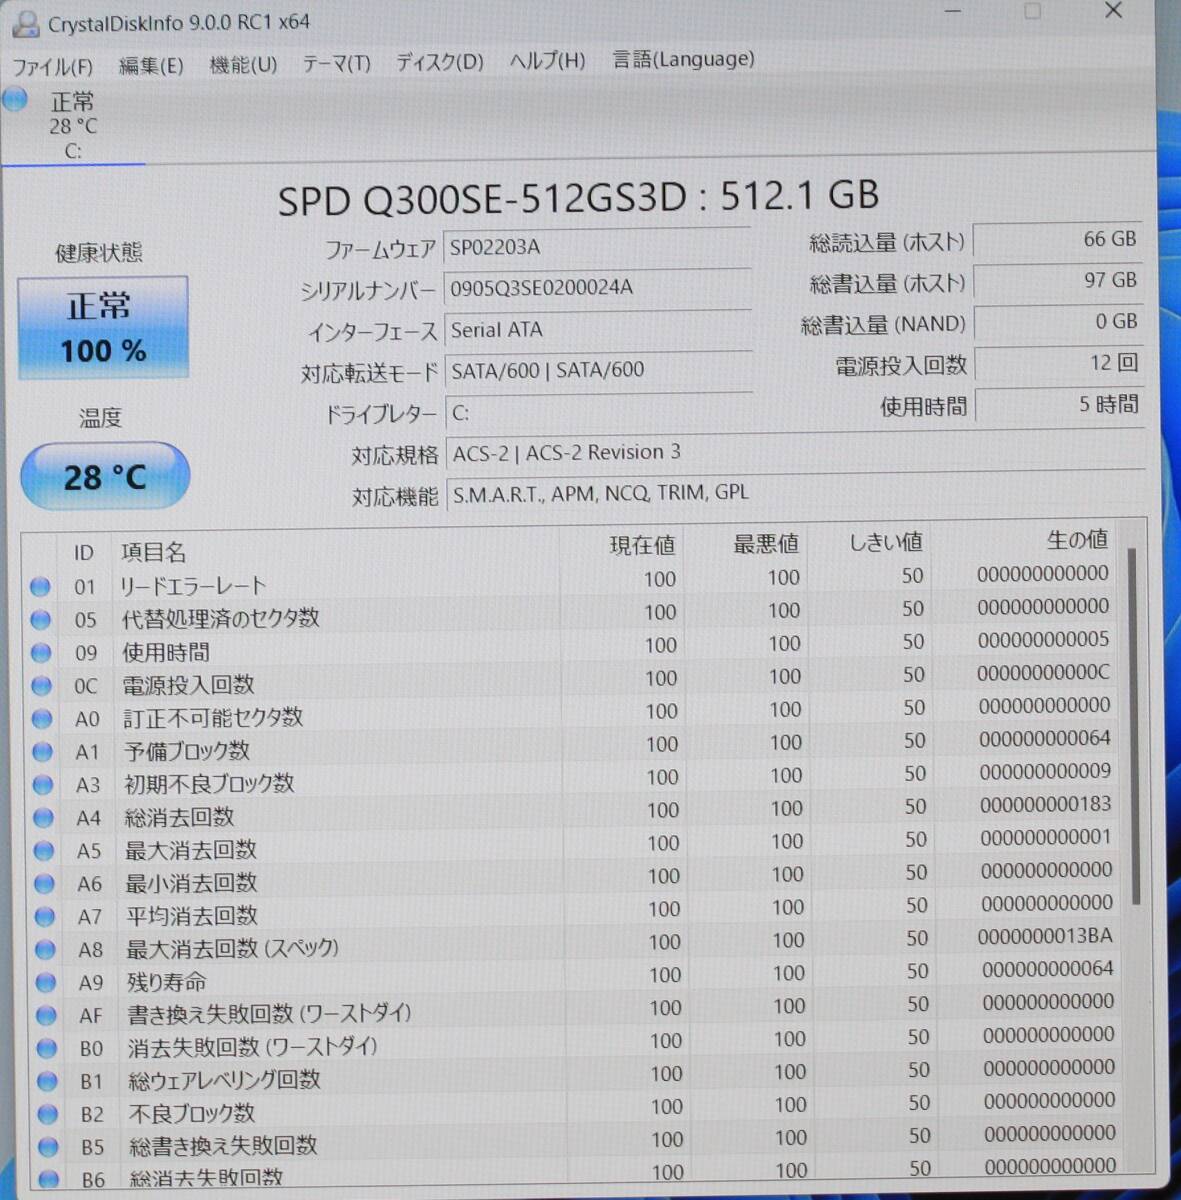The width and height of the screenshot is (1181, 1200).
Task: Click the status dot for 代替処理済のセクタ数
Action: point(41,618)
